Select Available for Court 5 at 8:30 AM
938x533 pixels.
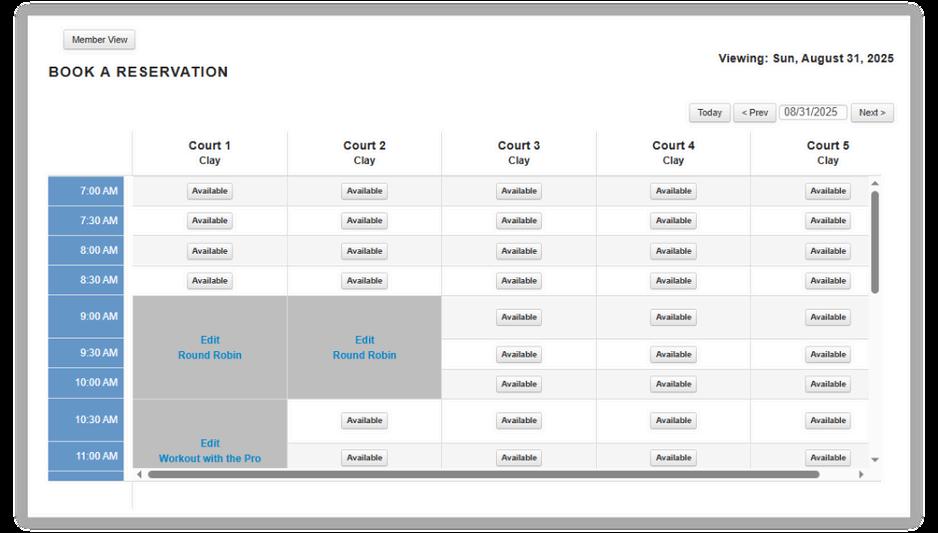click(x=827, y=281)
